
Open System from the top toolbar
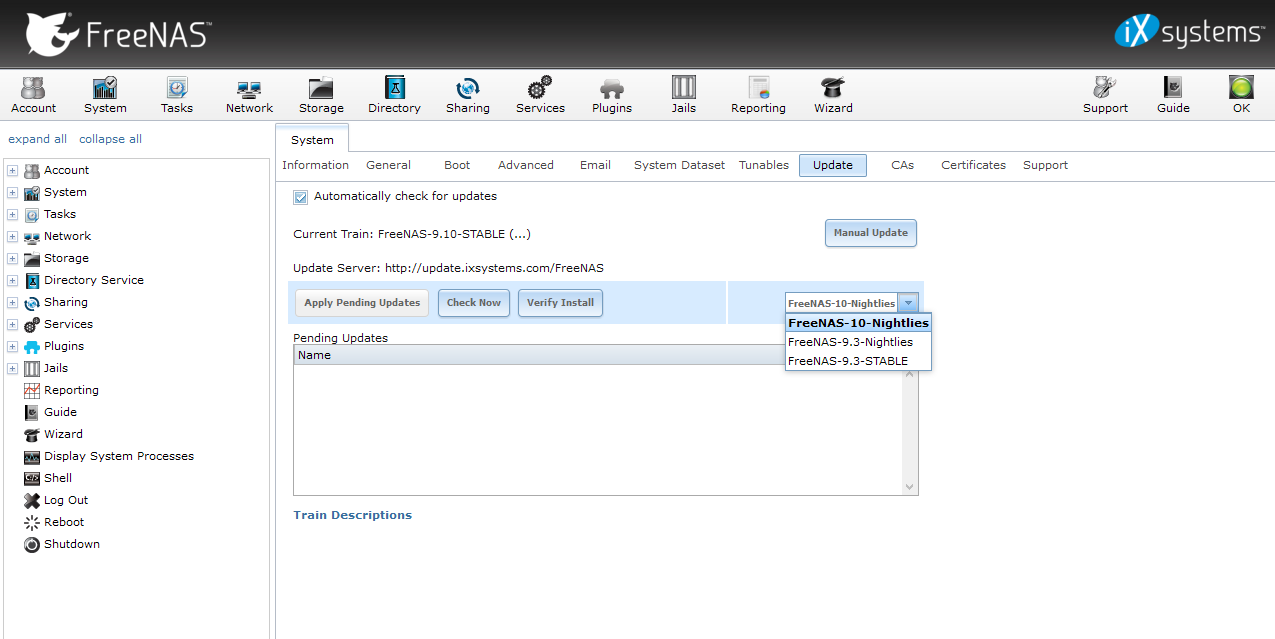pos(105,95)
